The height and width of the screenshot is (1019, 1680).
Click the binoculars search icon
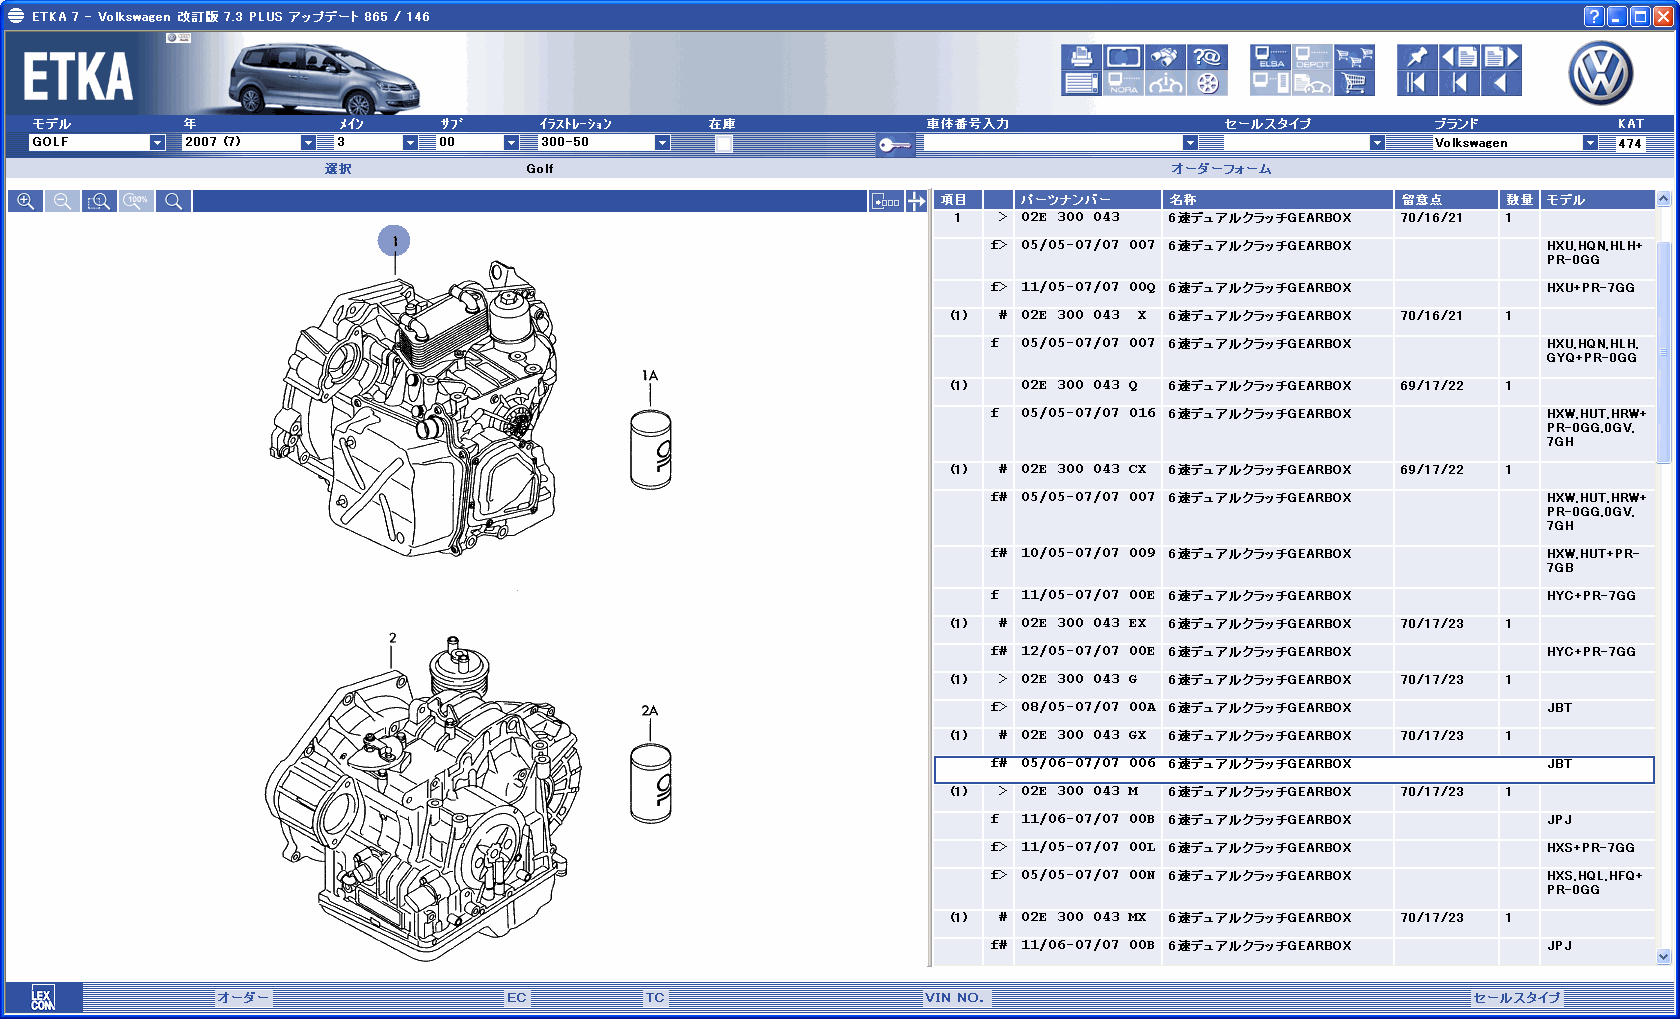1166,57
